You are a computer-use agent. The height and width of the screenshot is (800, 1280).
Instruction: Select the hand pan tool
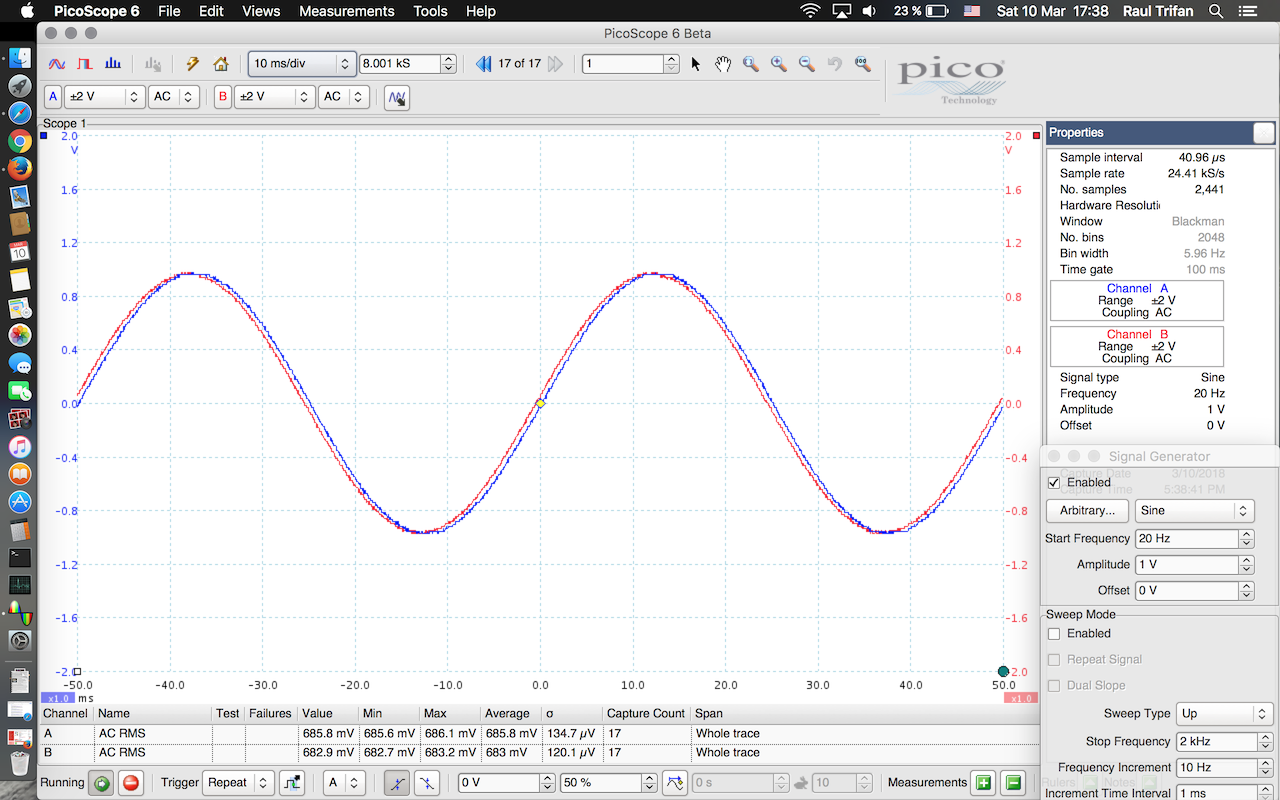(723, 64)
